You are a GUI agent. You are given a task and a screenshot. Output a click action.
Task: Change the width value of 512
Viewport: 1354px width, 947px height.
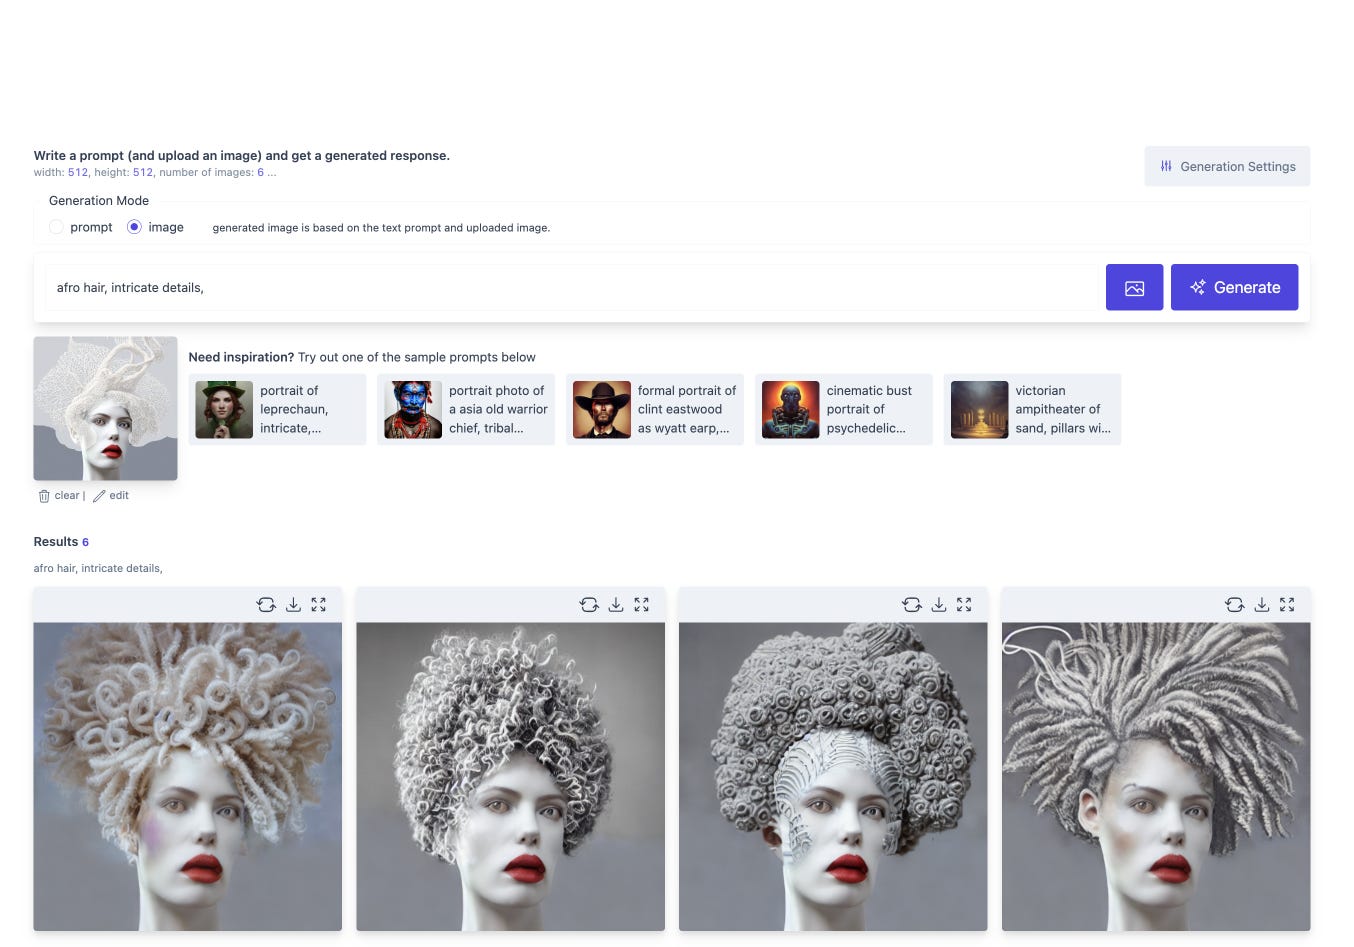(x=77, y=172)
